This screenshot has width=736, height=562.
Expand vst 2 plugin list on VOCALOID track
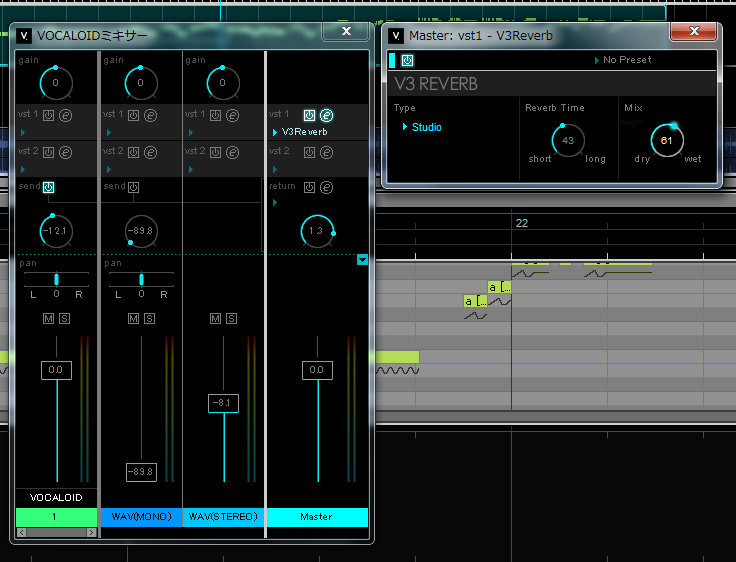point(23,169)
